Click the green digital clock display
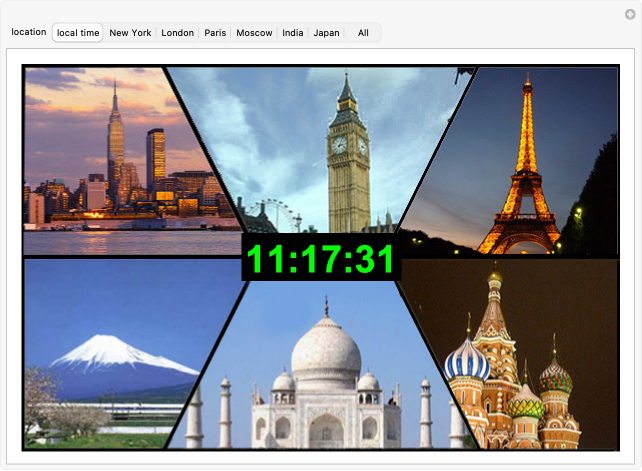Viewport: 642px width, 471px height. coord(321,259)
